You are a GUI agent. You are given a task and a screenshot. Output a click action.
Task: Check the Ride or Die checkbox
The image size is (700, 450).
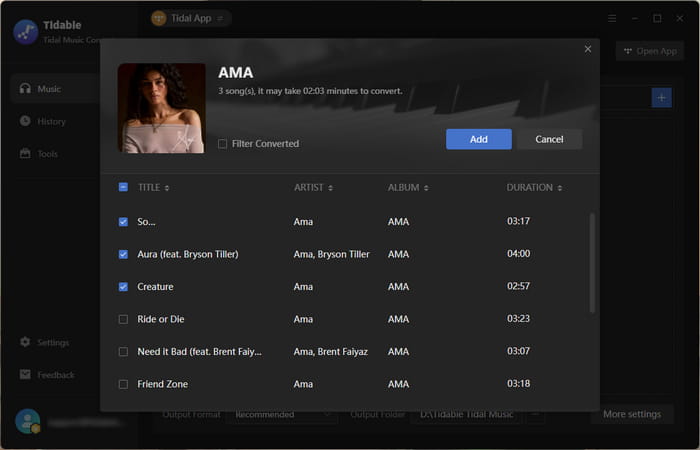[x=123, y=319]
